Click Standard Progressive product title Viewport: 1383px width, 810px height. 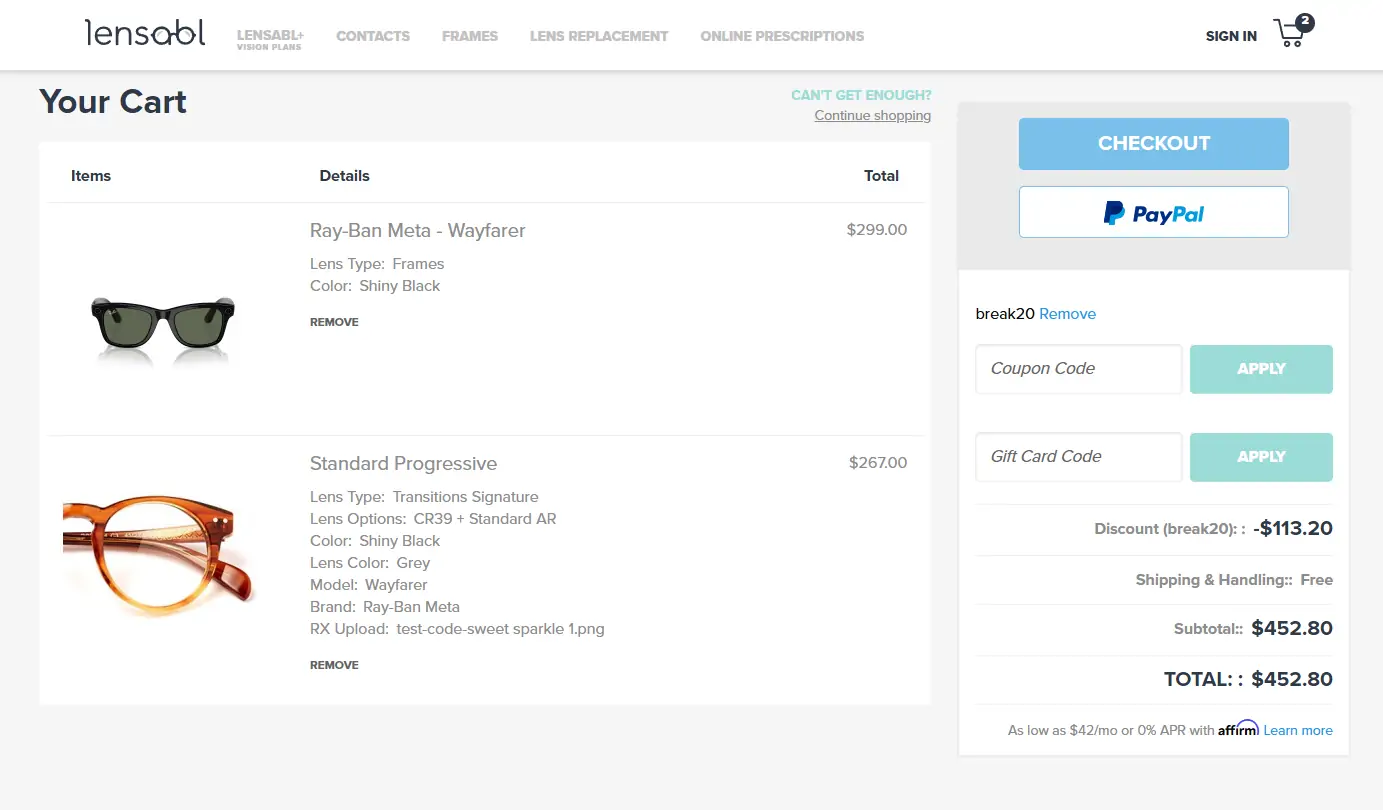click(403, 464)
